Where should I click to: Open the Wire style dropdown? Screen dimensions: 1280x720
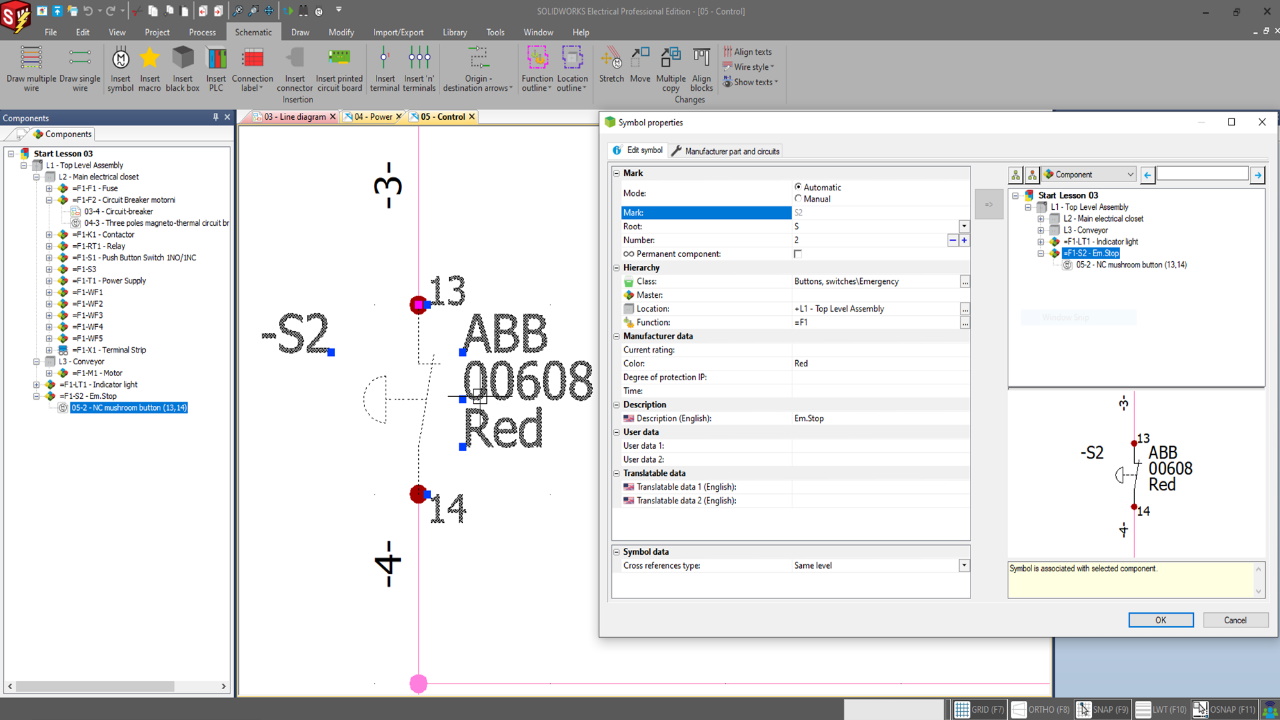[x=749, y=67]
